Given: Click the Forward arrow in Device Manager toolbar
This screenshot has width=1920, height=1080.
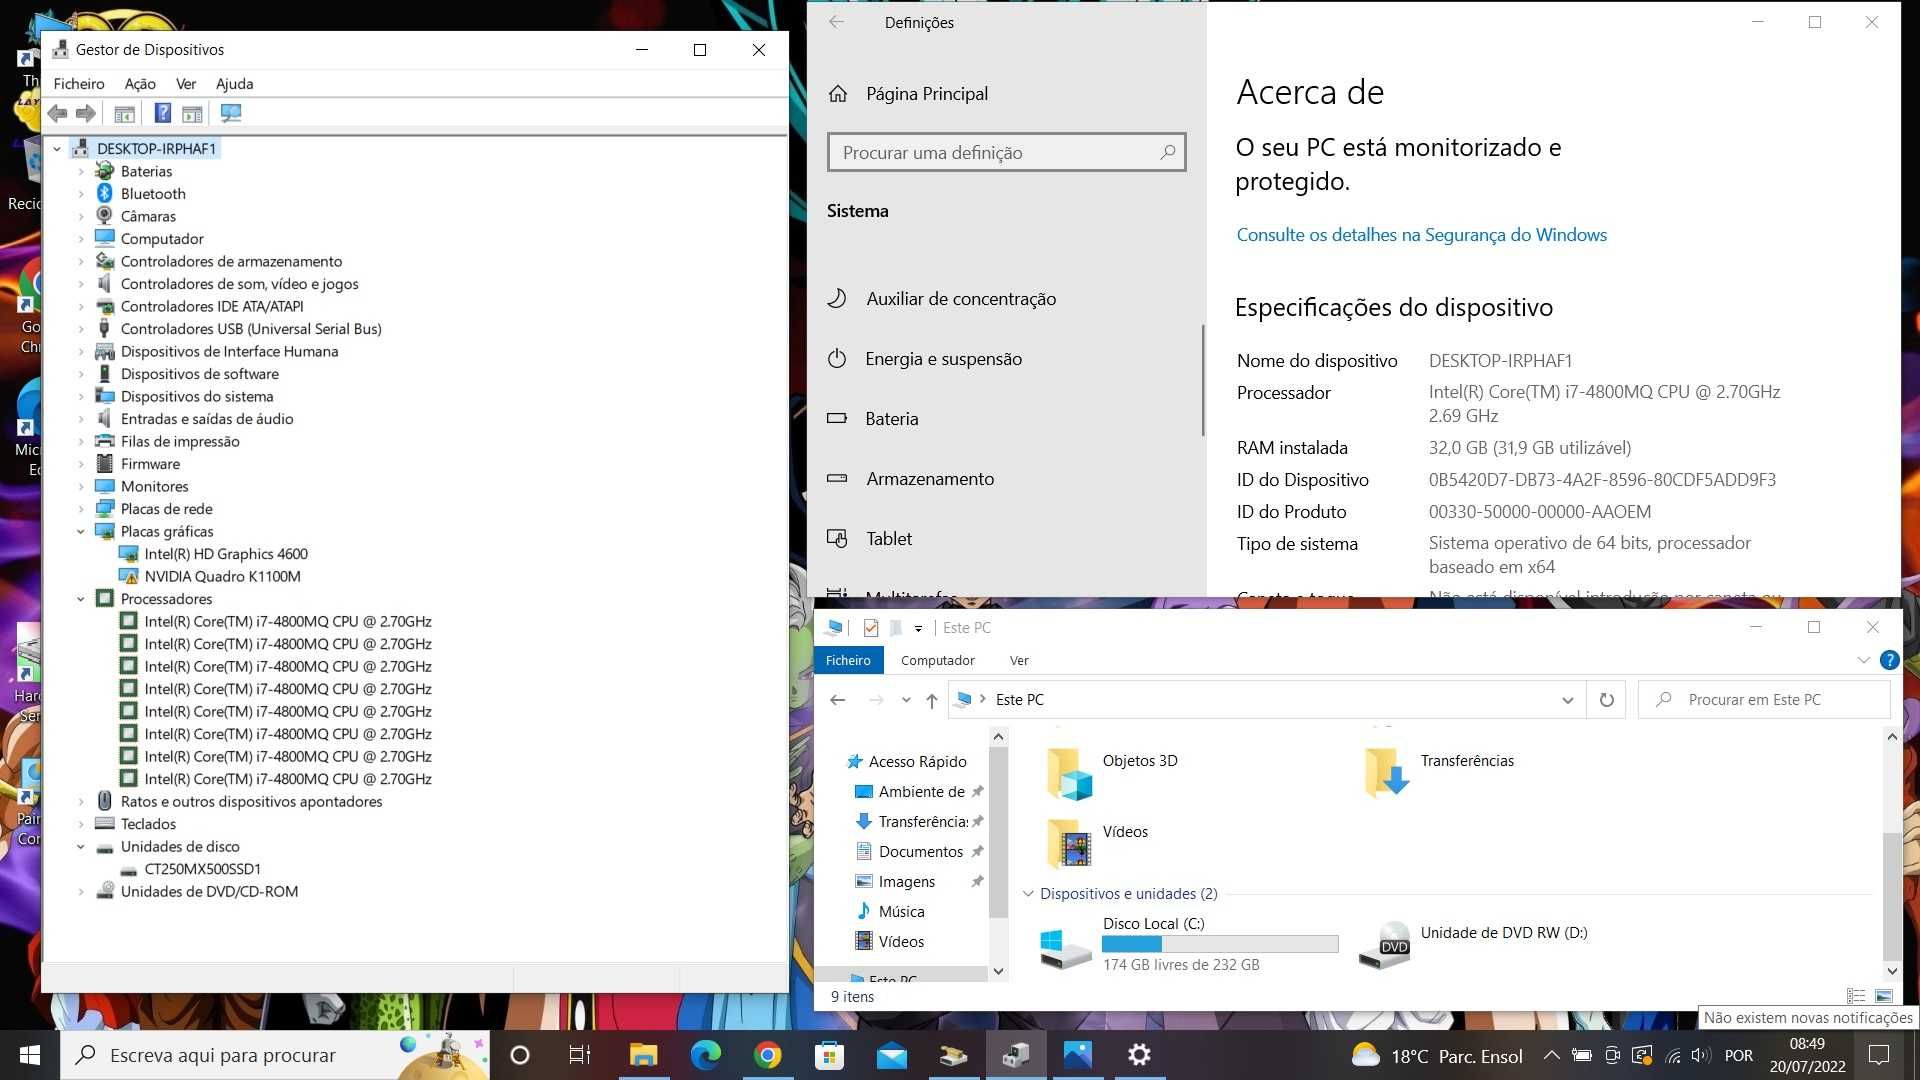Looking at the screenshot, I should point(86,114).
